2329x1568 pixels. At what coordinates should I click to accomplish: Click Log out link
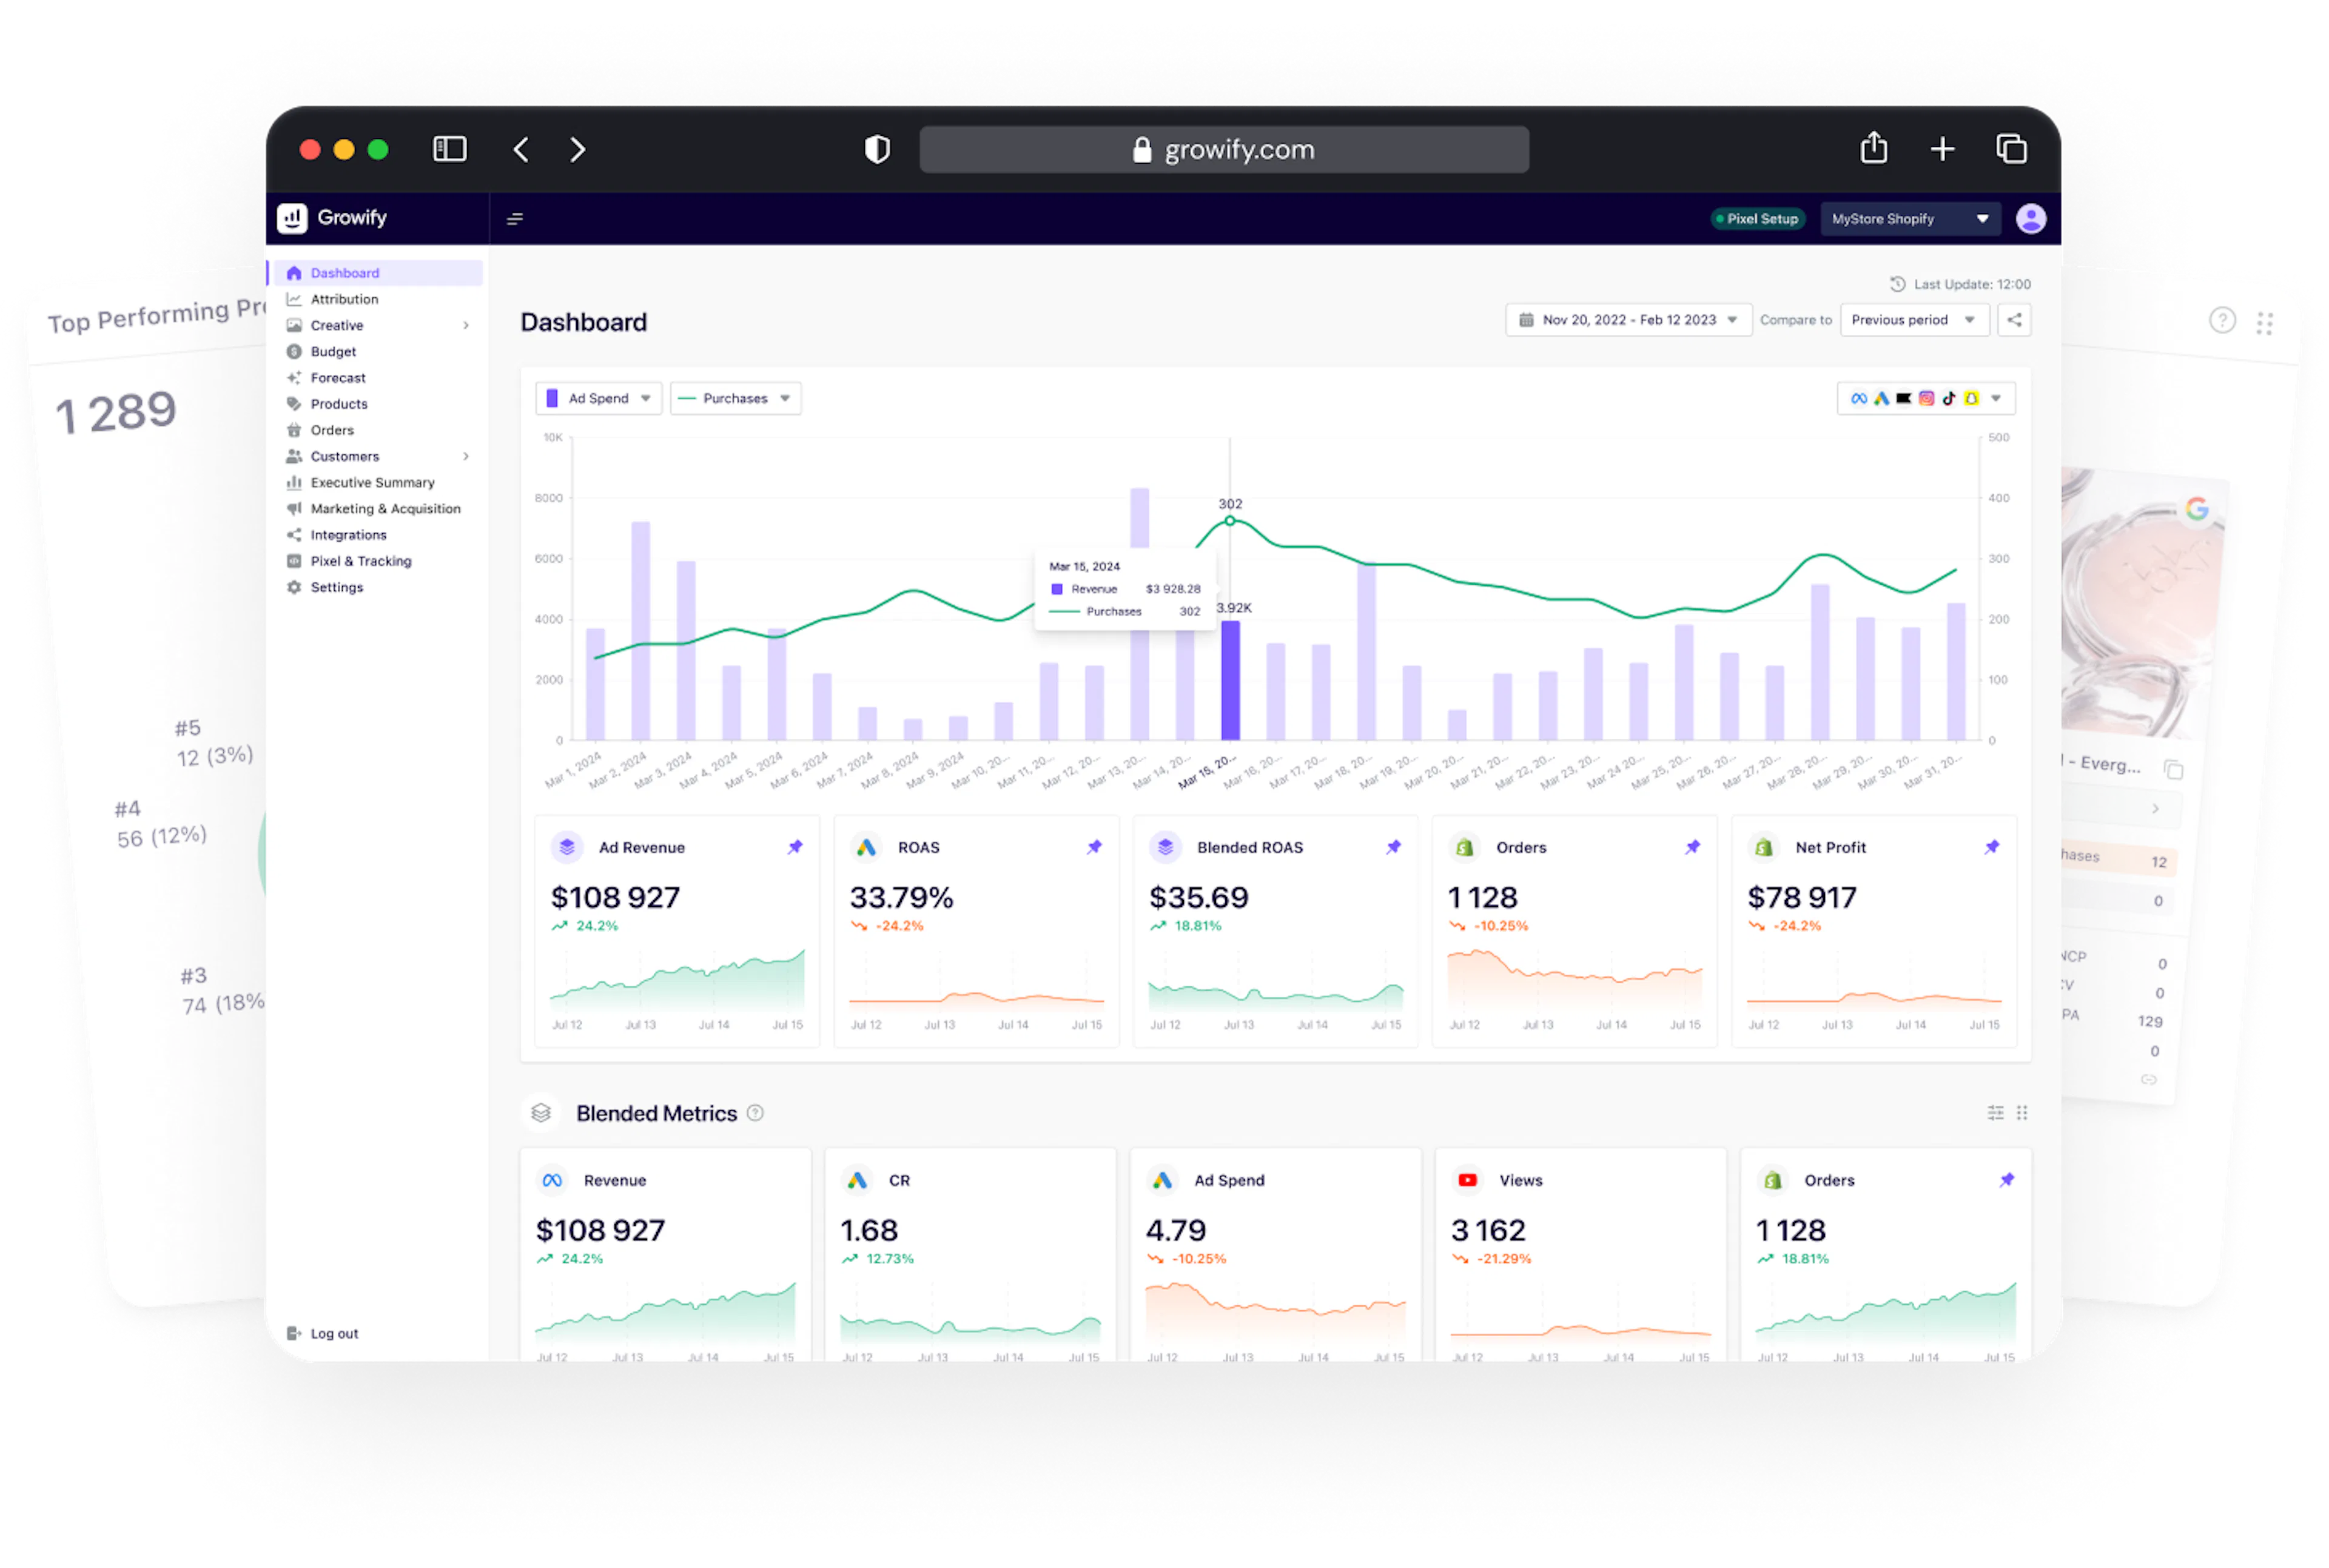333,1333
